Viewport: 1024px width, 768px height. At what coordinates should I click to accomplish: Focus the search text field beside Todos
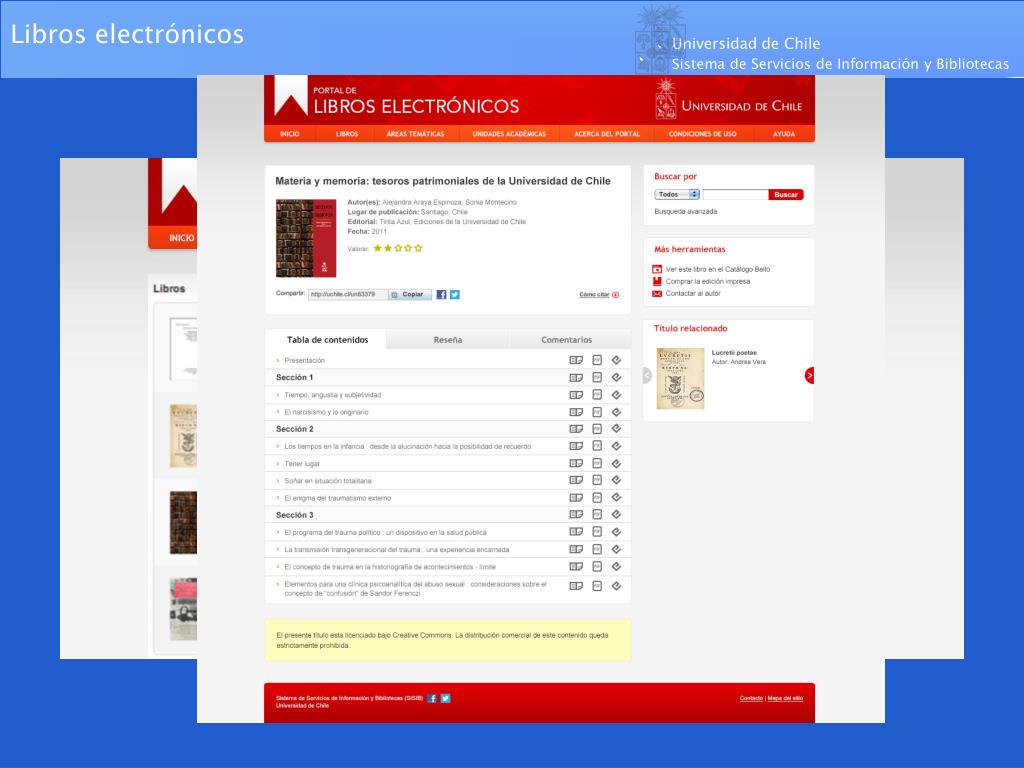[735, 195]
